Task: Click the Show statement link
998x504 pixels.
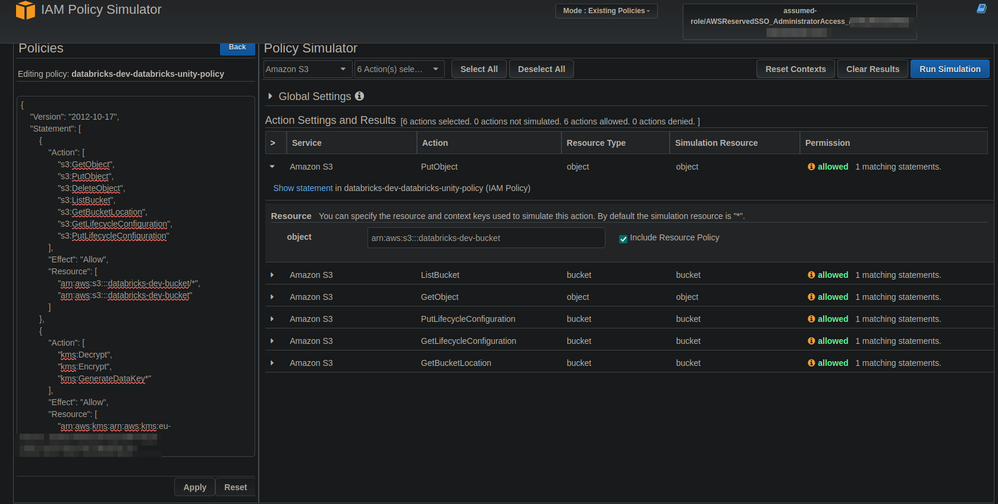Action: (x=302, y=188)
